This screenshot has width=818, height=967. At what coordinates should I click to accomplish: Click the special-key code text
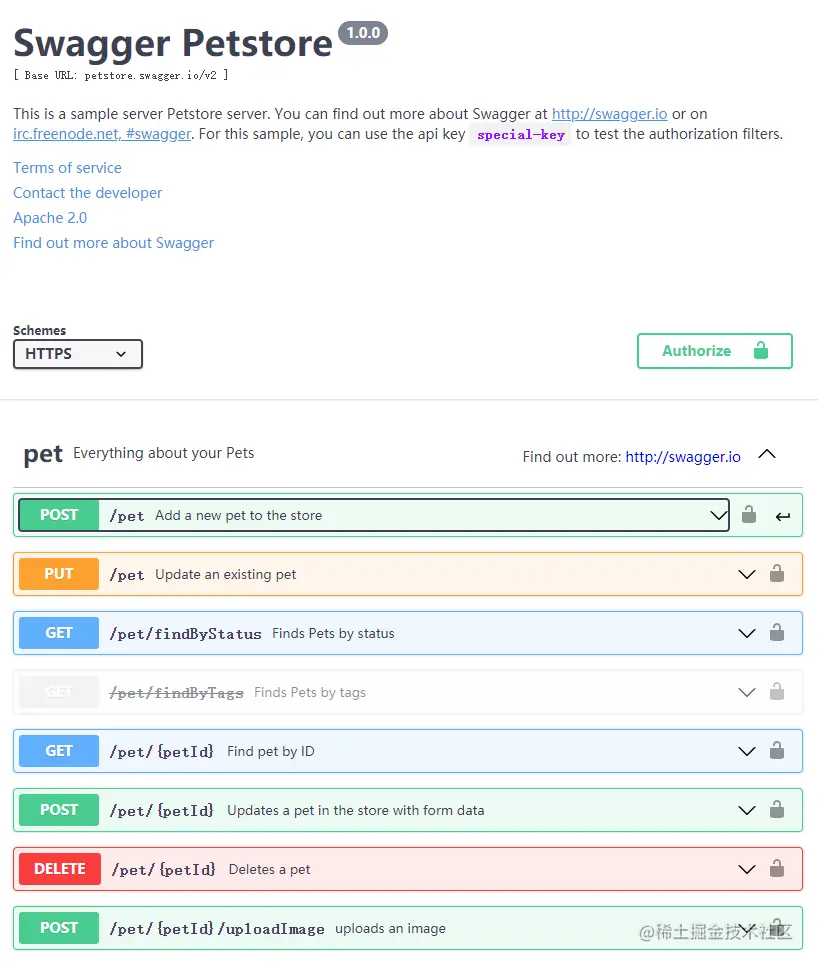[x=521, y=134]
